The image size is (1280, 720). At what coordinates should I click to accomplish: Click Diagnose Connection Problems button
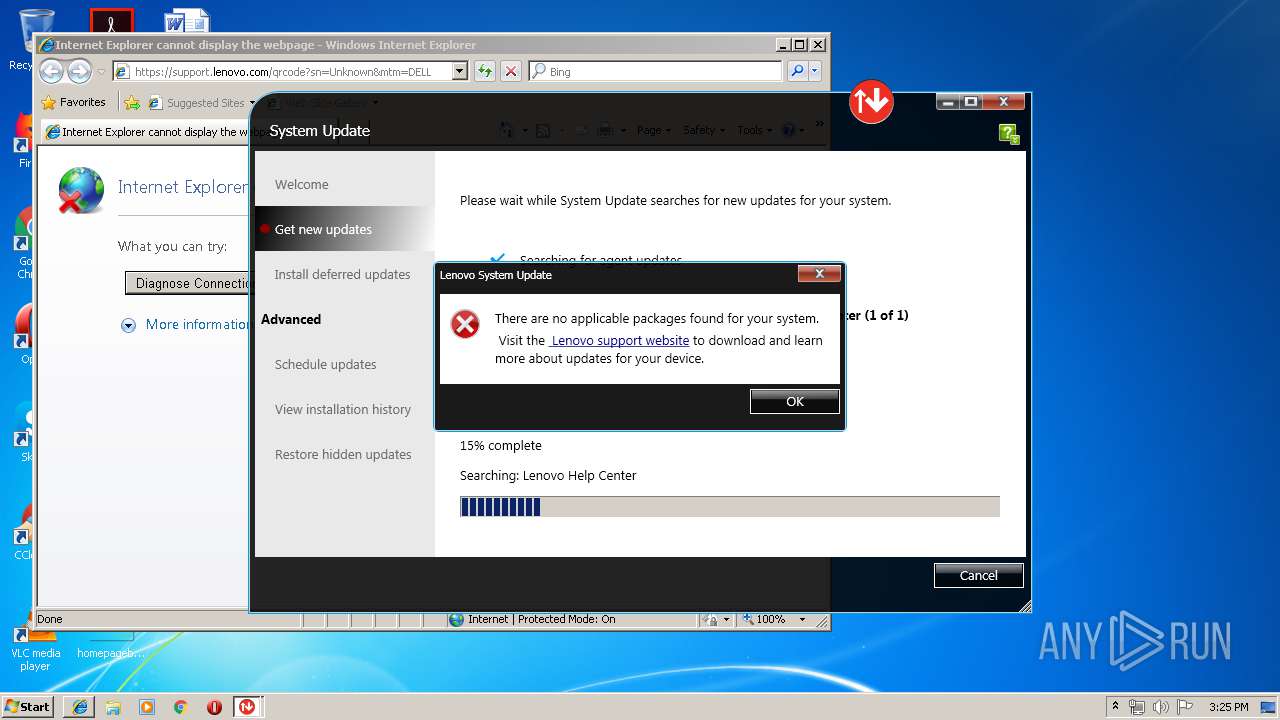(x=187, y=283)
